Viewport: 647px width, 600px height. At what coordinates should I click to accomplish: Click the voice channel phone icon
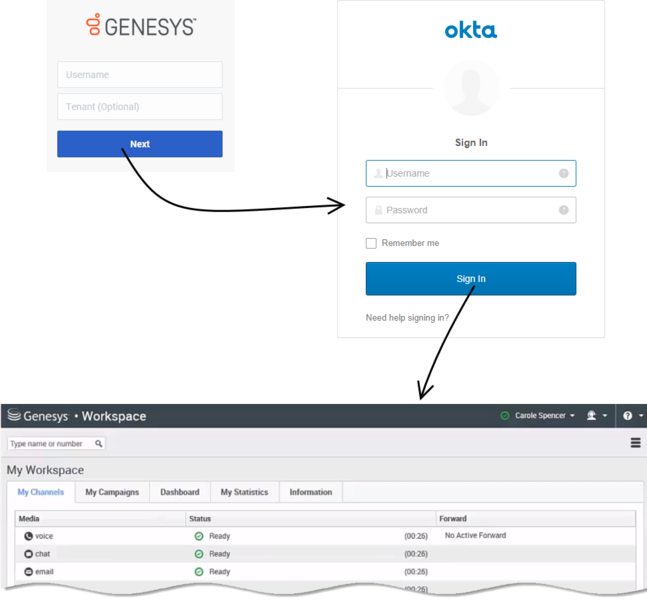pos(28,536)
